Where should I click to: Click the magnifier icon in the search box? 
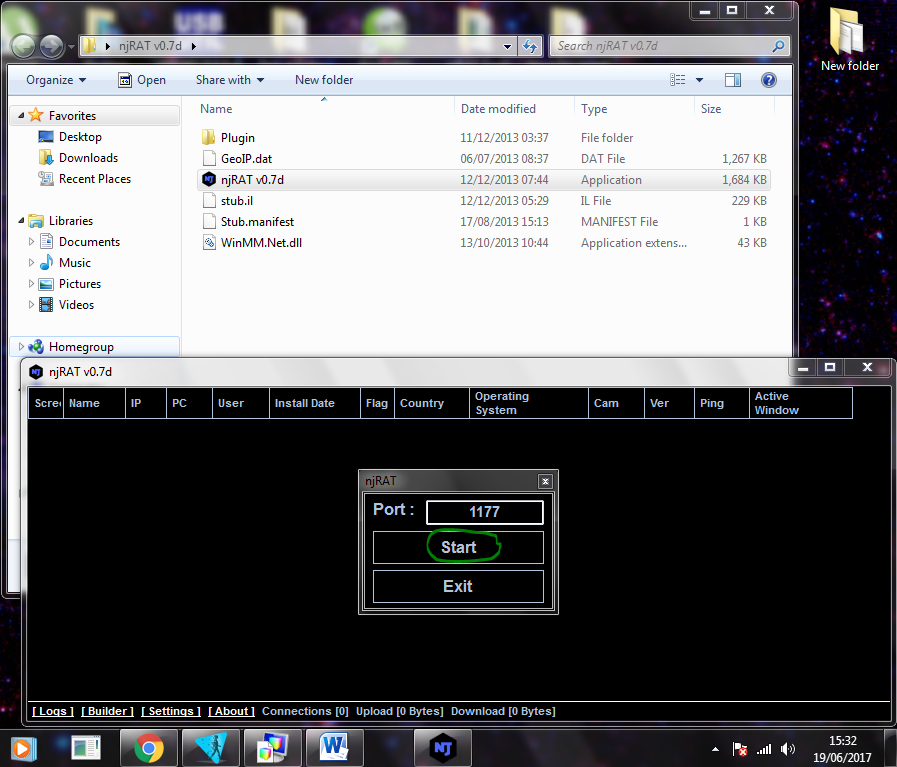click(778, 46)
